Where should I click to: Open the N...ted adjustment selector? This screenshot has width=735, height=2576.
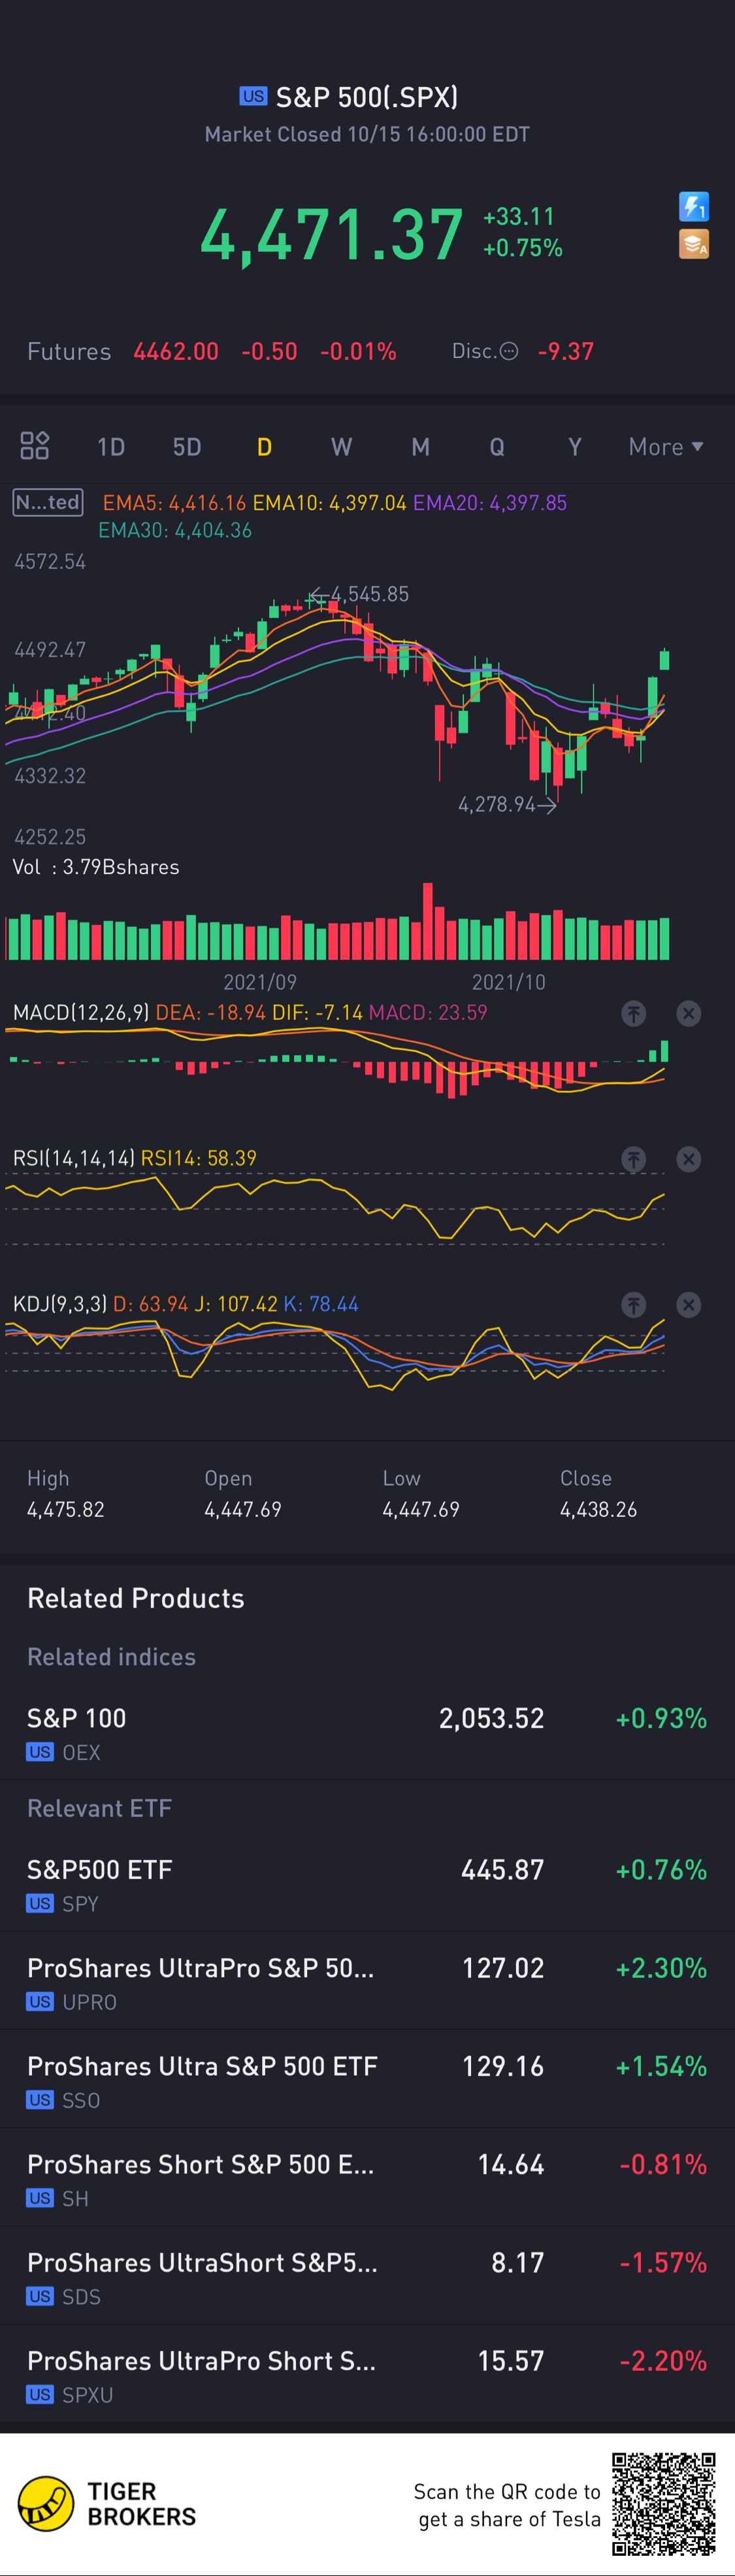coord(47,502)
